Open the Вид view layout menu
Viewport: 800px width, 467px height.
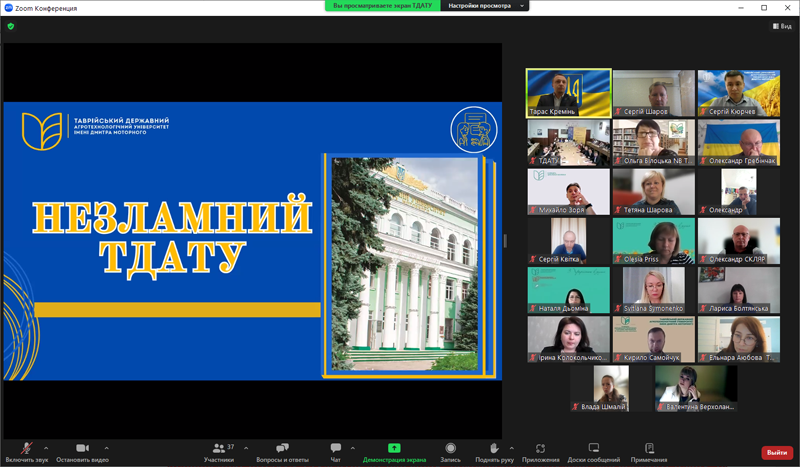[782, 26]
